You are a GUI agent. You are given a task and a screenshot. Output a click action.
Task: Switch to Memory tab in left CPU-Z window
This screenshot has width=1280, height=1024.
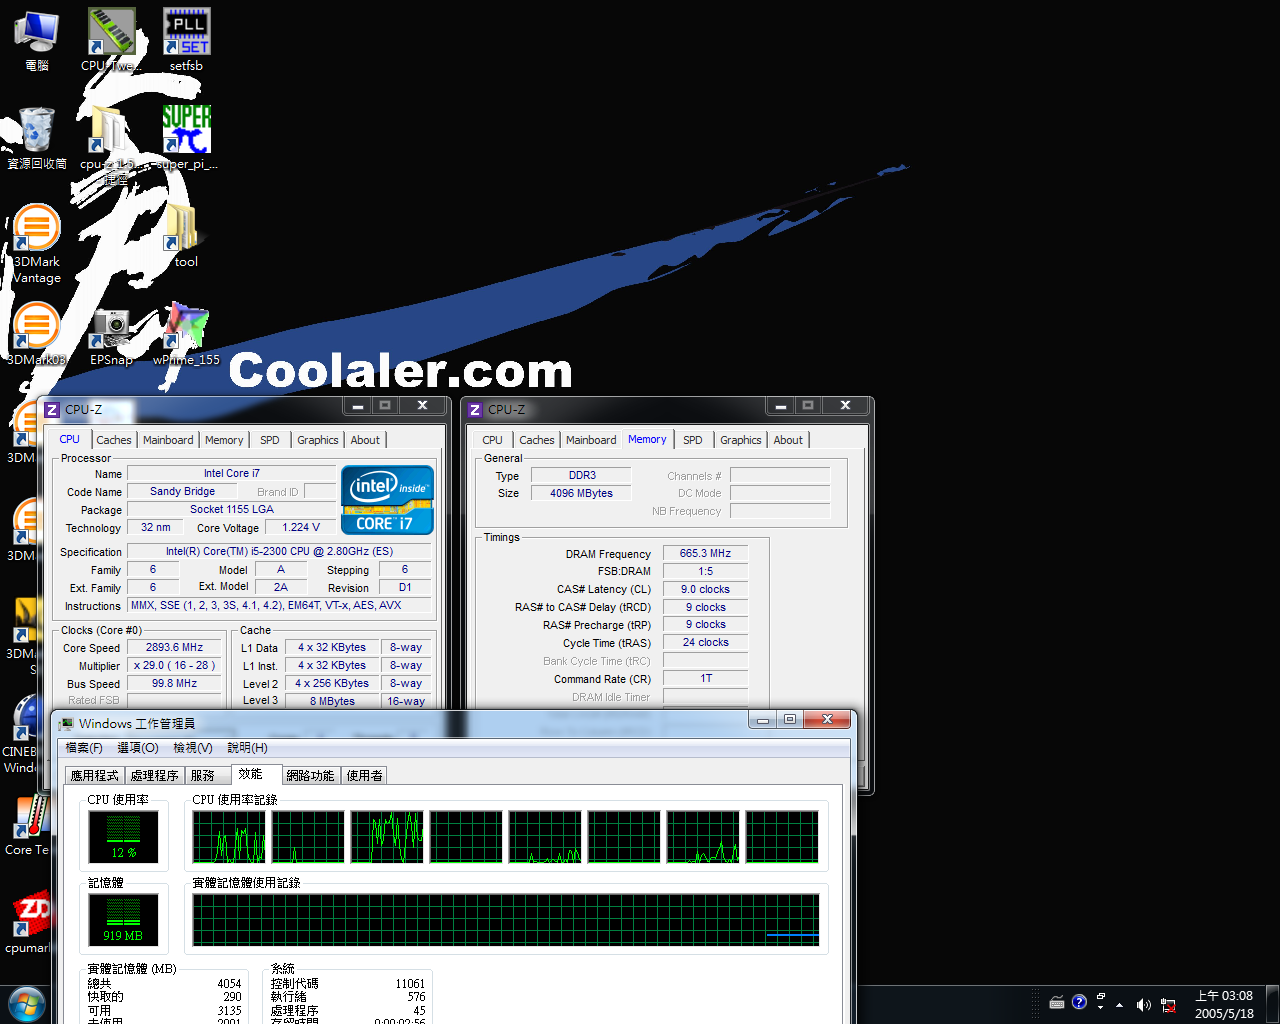tap(224, 440)
